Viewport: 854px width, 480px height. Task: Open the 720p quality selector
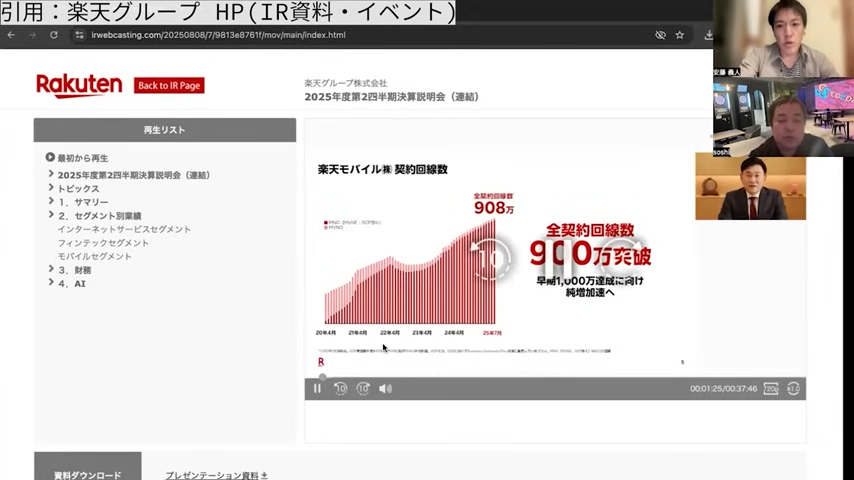[771, 388]
